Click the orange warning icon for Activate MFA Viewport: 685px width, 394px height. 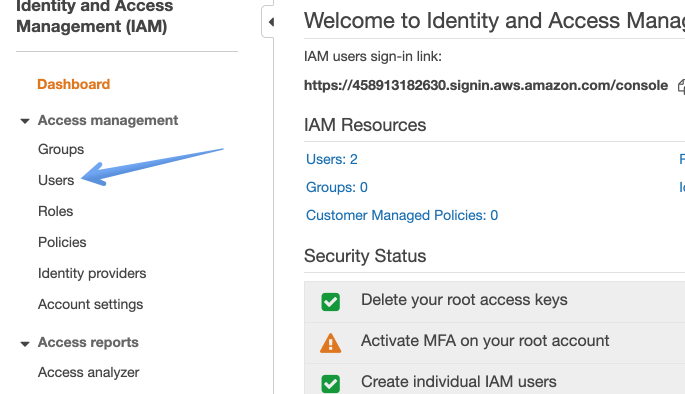click(330, 343)
